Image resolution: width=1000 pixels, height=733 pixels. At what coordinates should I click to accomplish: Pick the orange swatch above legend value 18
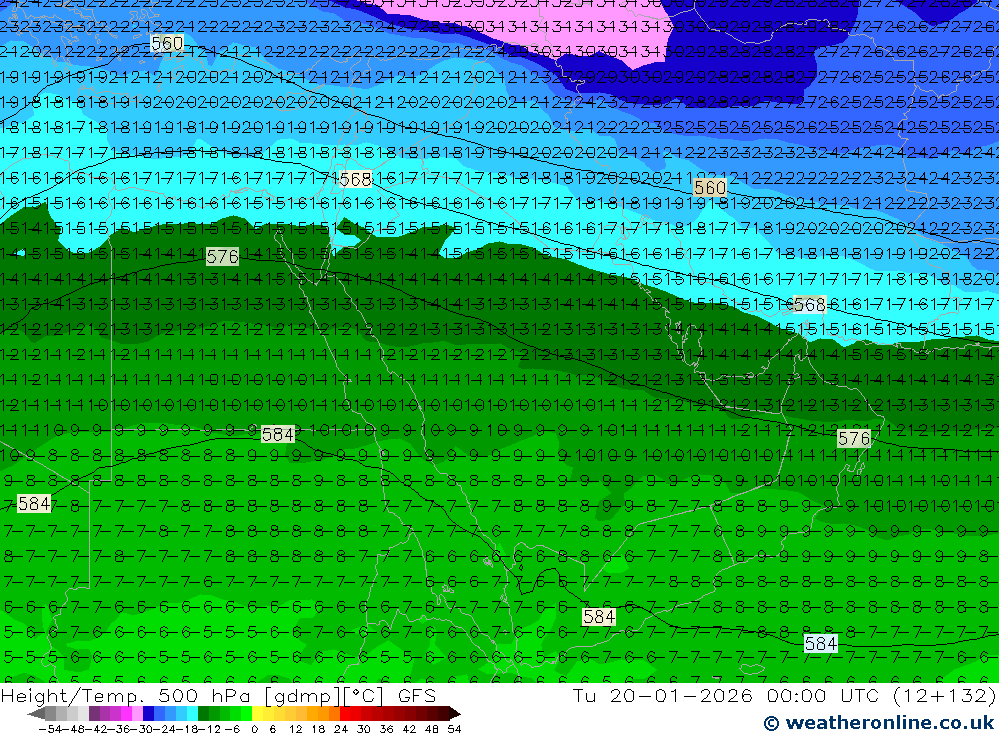(x=323, y=714)
